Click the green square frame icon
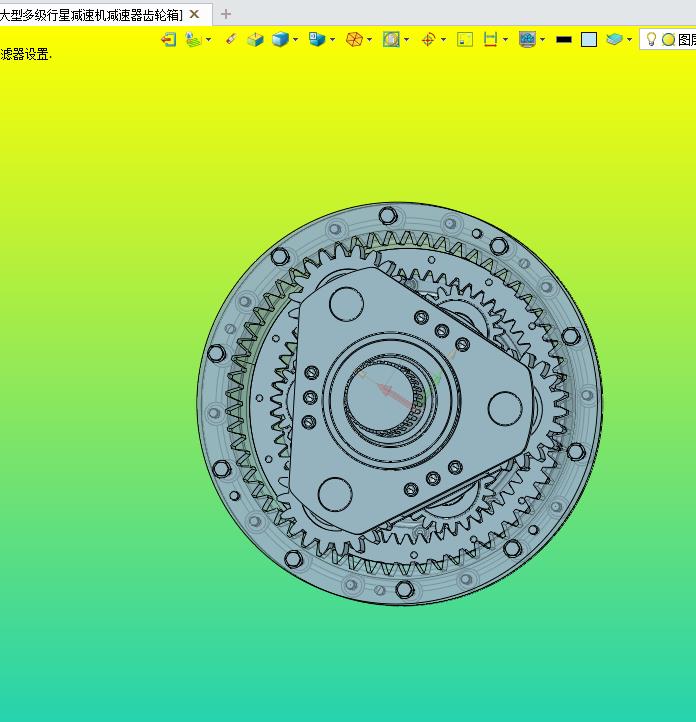Screen dimensions: 696x722 point(465,40)
